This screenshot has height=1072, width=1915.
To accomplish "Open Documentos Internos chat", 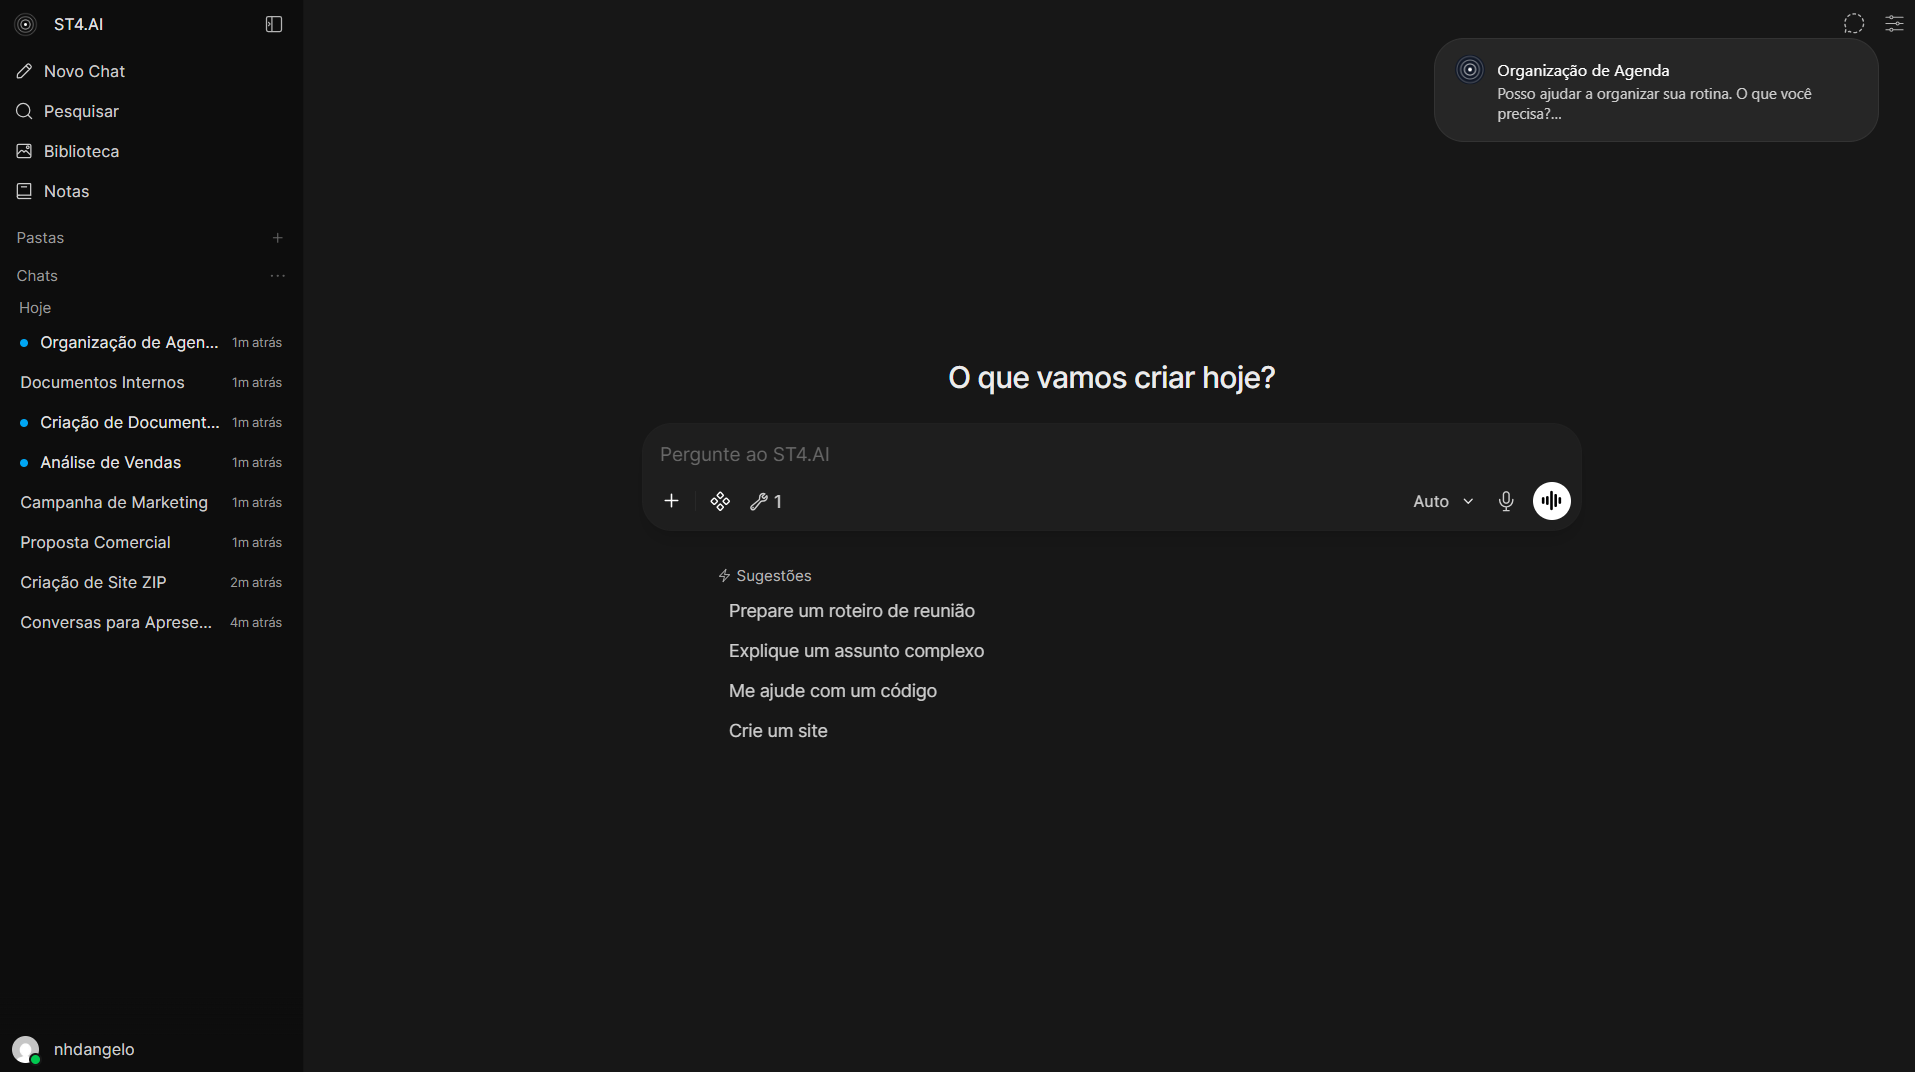I will click(151, 382).
